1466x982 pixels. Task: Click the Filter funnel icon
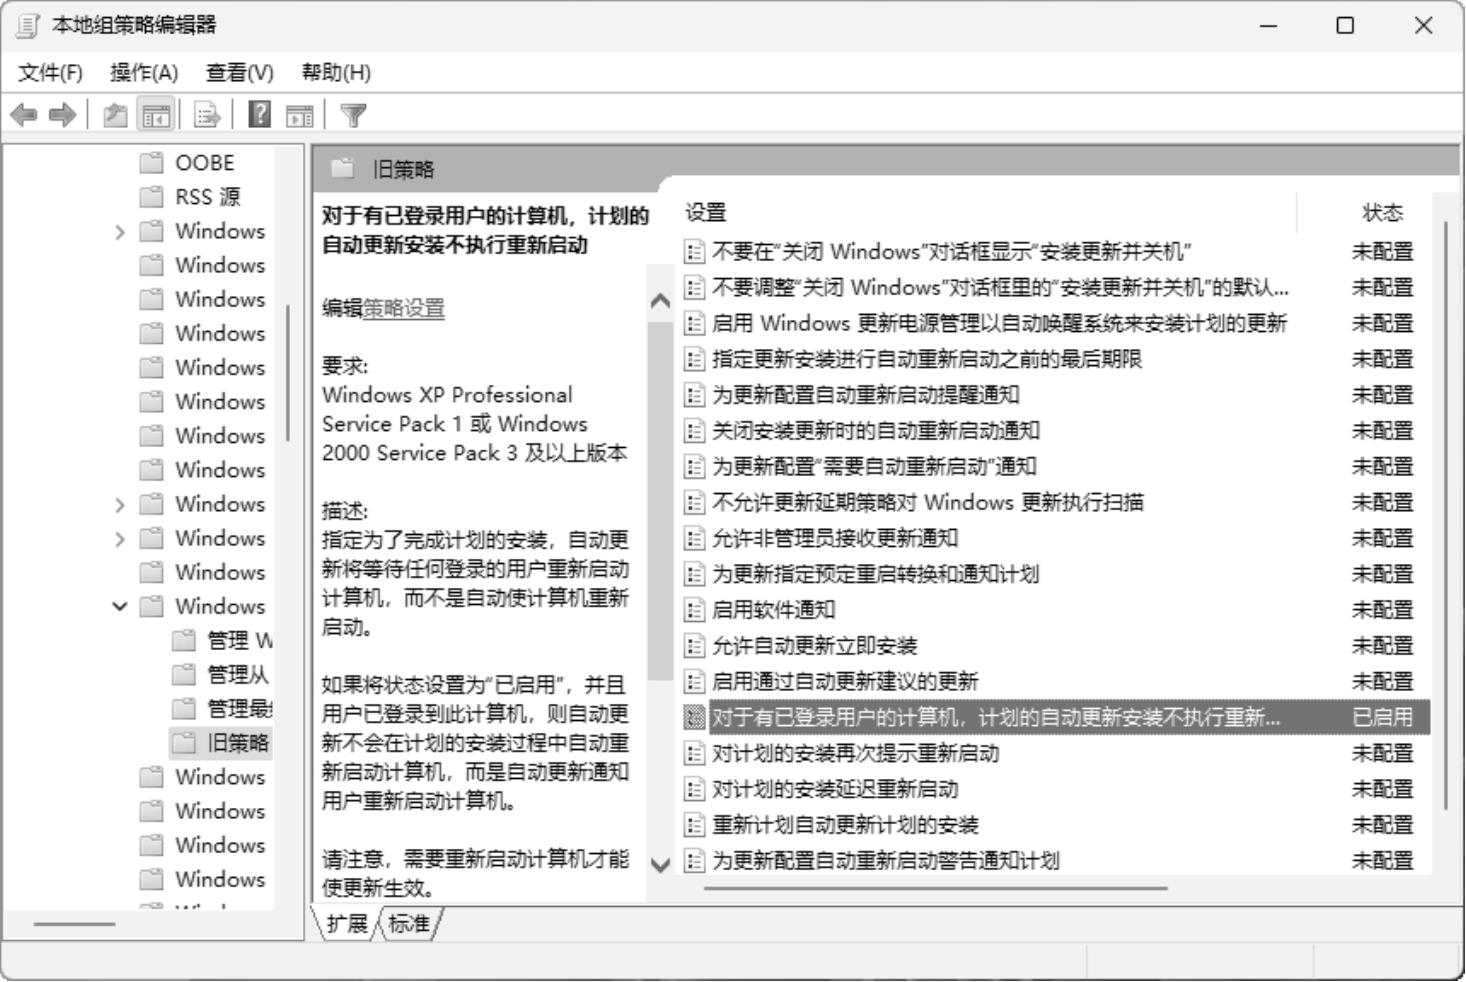[x=353, y=115]
